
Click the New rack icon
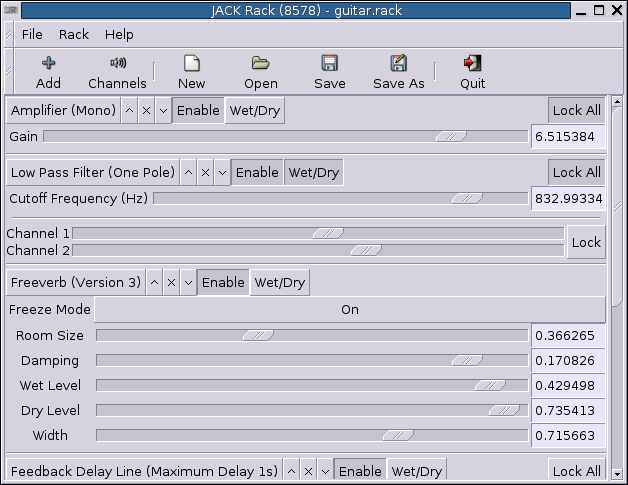[191, 64]
